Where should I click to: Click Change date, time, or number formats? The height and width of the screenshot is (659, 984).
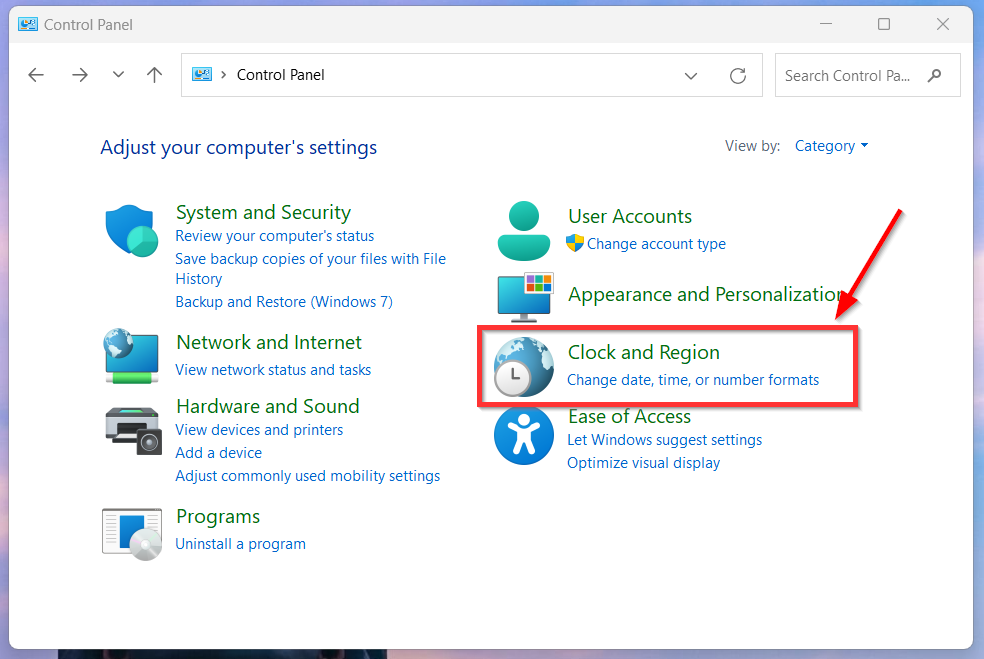[693, 380]
